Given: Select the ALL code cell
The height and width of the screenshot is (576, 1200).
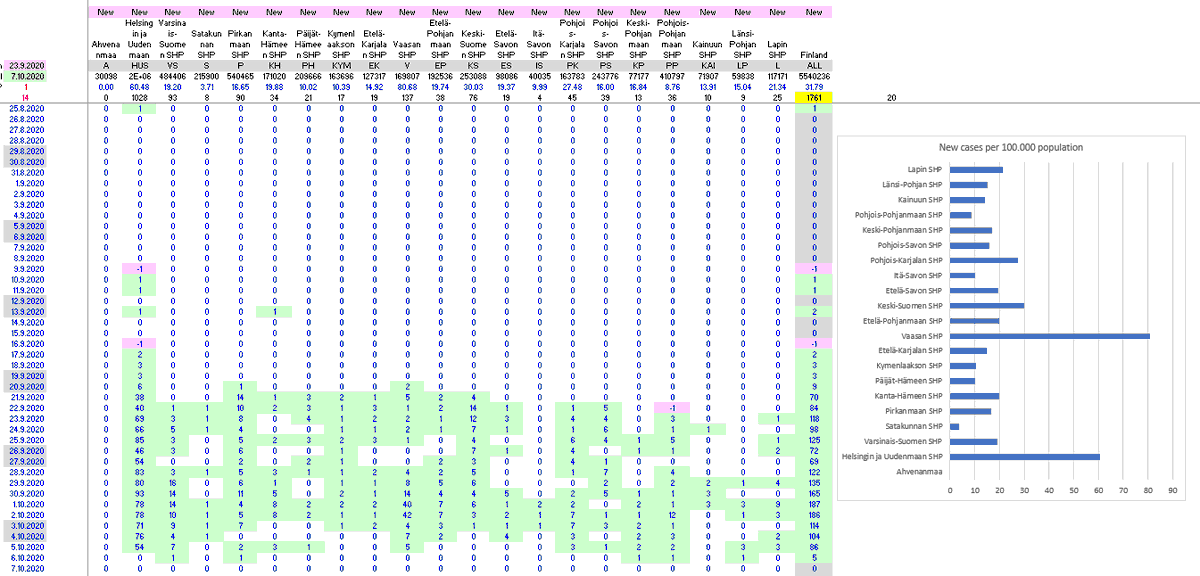Looking at the screenshot, I should point(815,65).
